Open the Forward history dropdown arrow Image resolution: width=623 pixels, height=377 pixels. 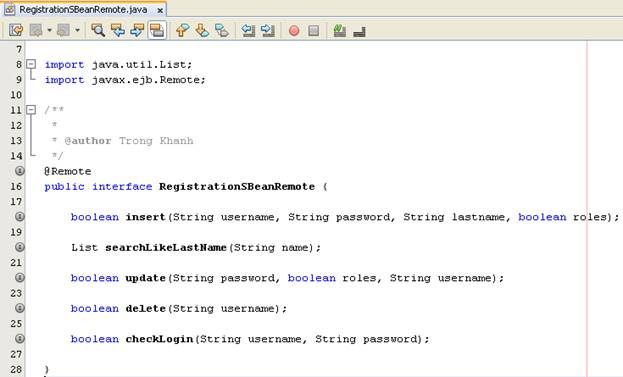pyautogui.click(x=77, y=31)
